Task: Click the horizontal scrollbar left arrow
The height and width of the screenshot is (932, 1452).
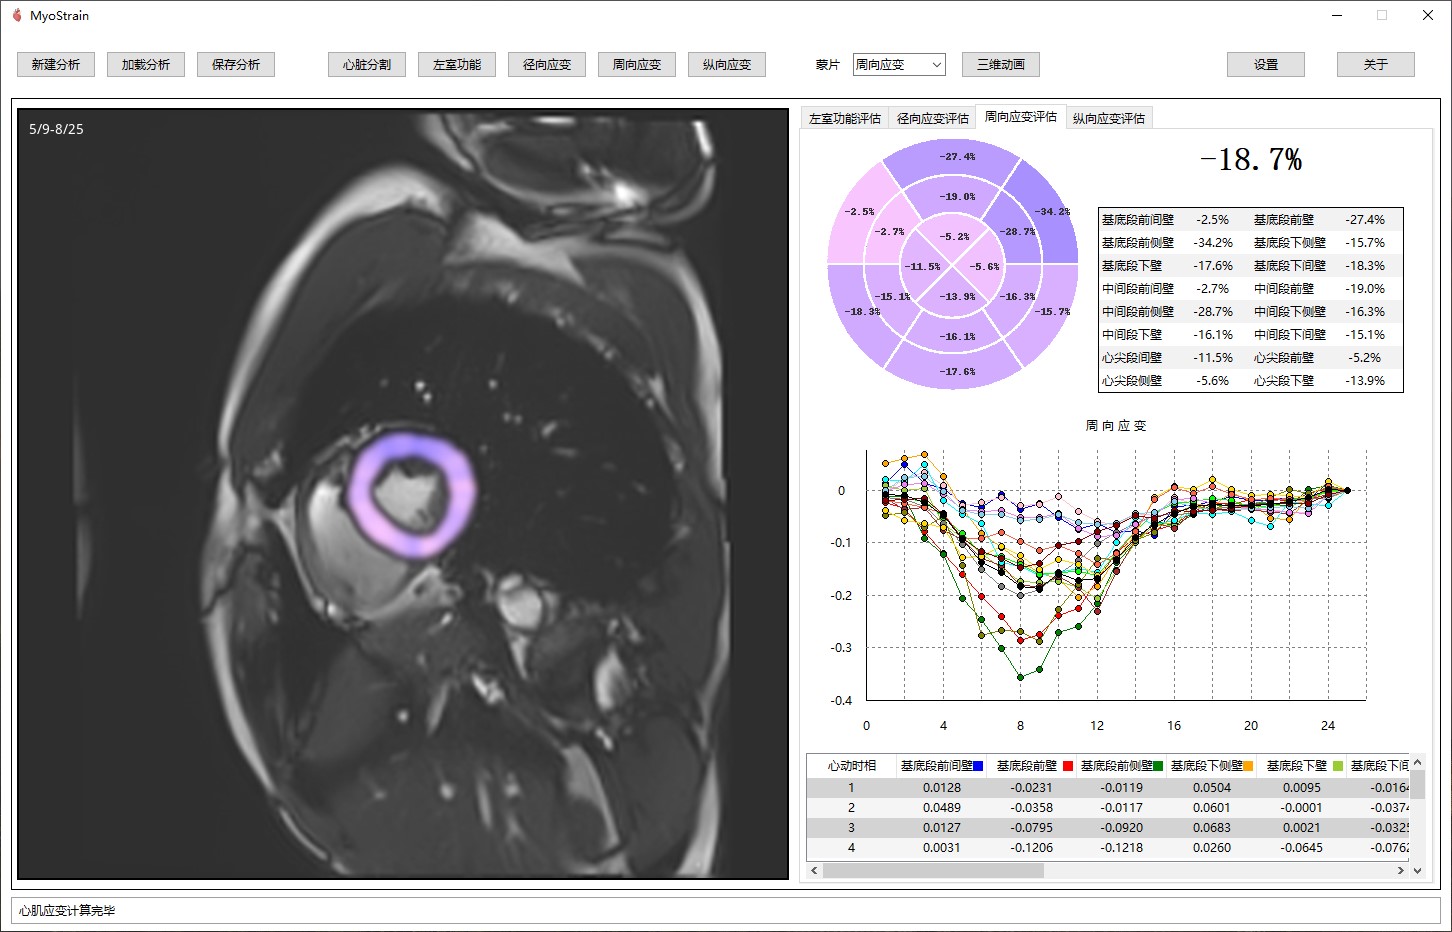Action: pyautogui.click(x=814, y=871)
